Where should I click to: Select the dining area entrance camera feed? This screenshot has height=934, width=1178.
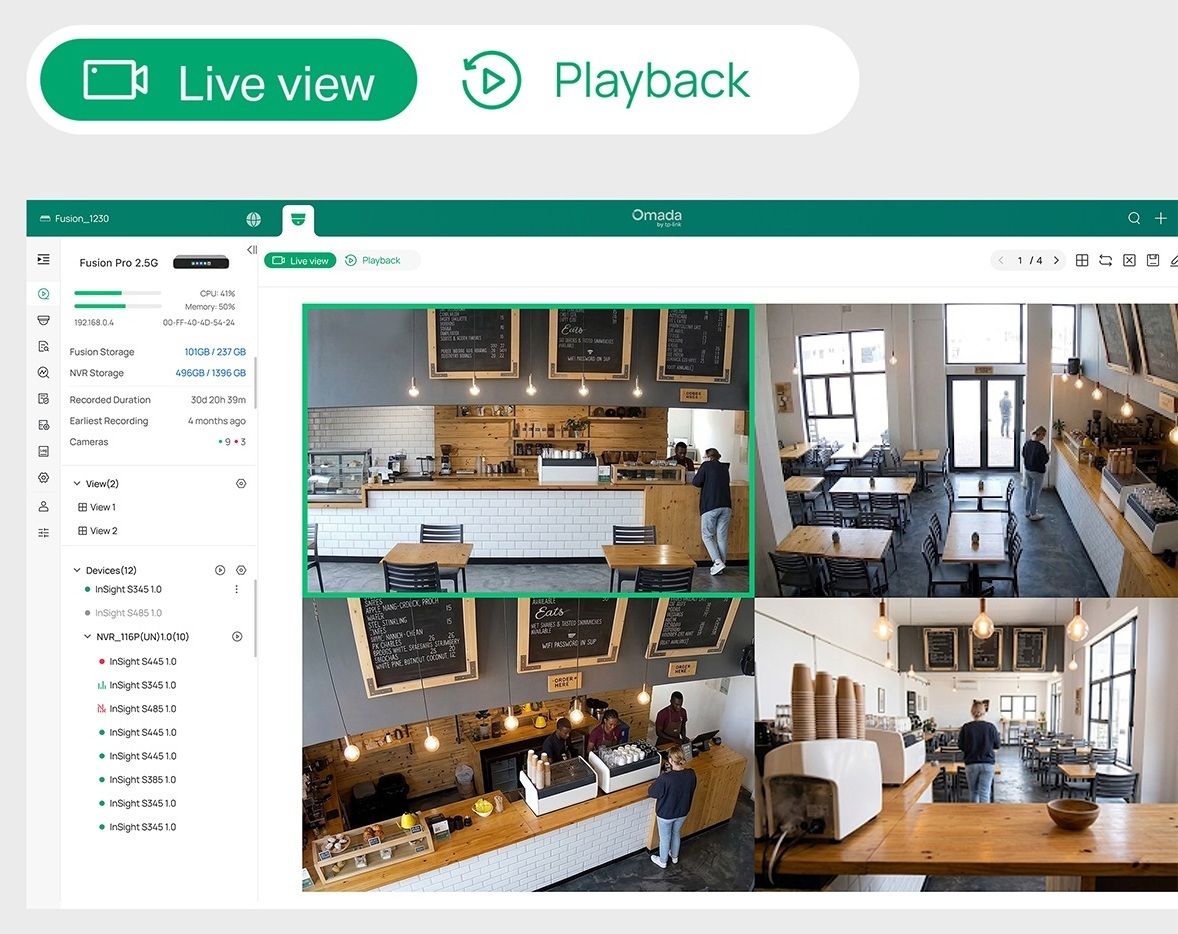tap(966, 450)
